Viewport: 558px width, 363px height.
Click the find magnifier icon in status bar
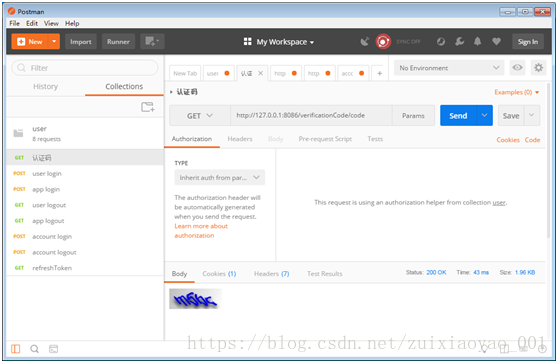(35, 349)
